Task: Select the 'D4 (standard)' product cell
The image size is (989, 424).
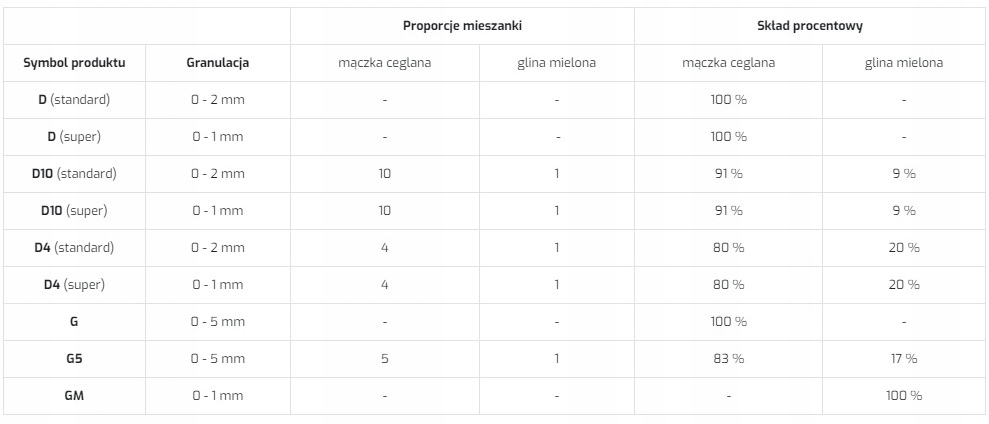Action: pyautogui.click(x=74, y=247)
